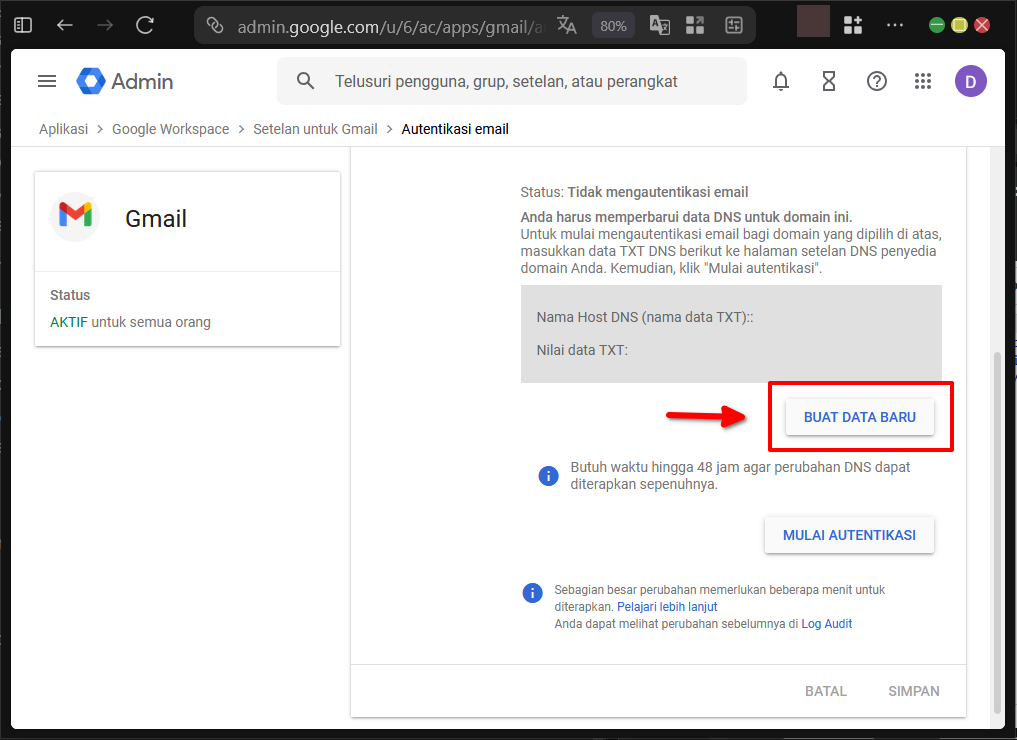
Task: Open the Google apps launcher grid
Action: click(x=923, y=81)
